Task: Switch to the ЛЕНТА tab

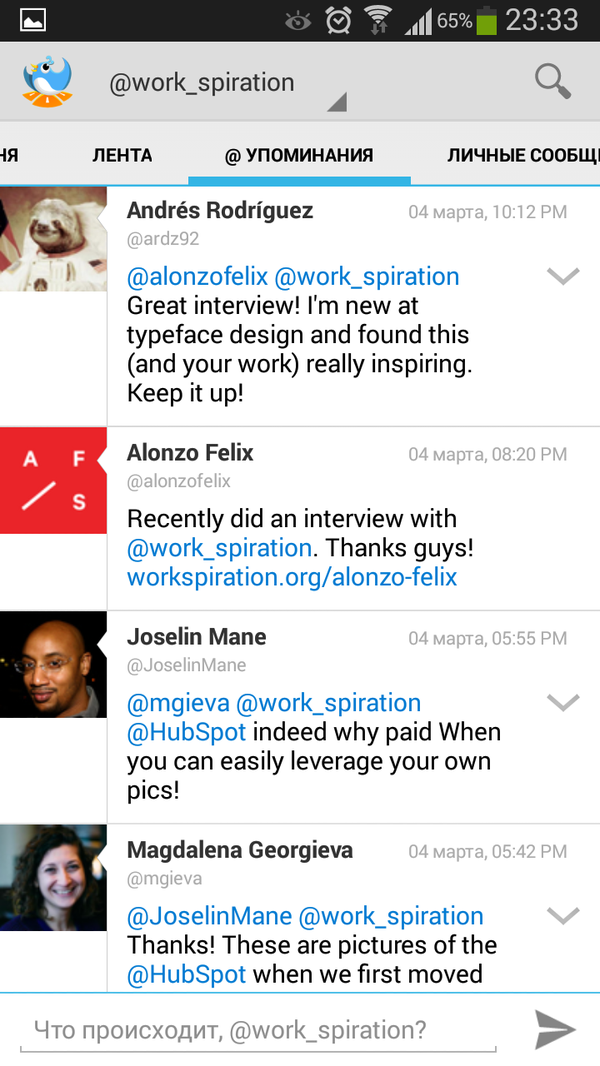Action: (122, 155)
